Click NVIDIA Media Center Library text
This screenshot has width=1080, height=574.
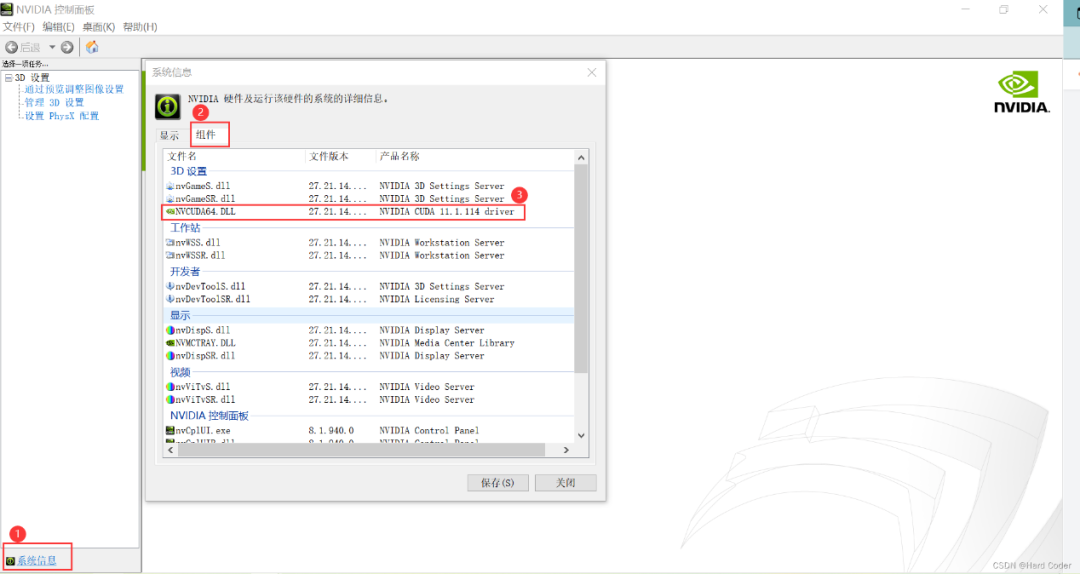pos(446,342)
